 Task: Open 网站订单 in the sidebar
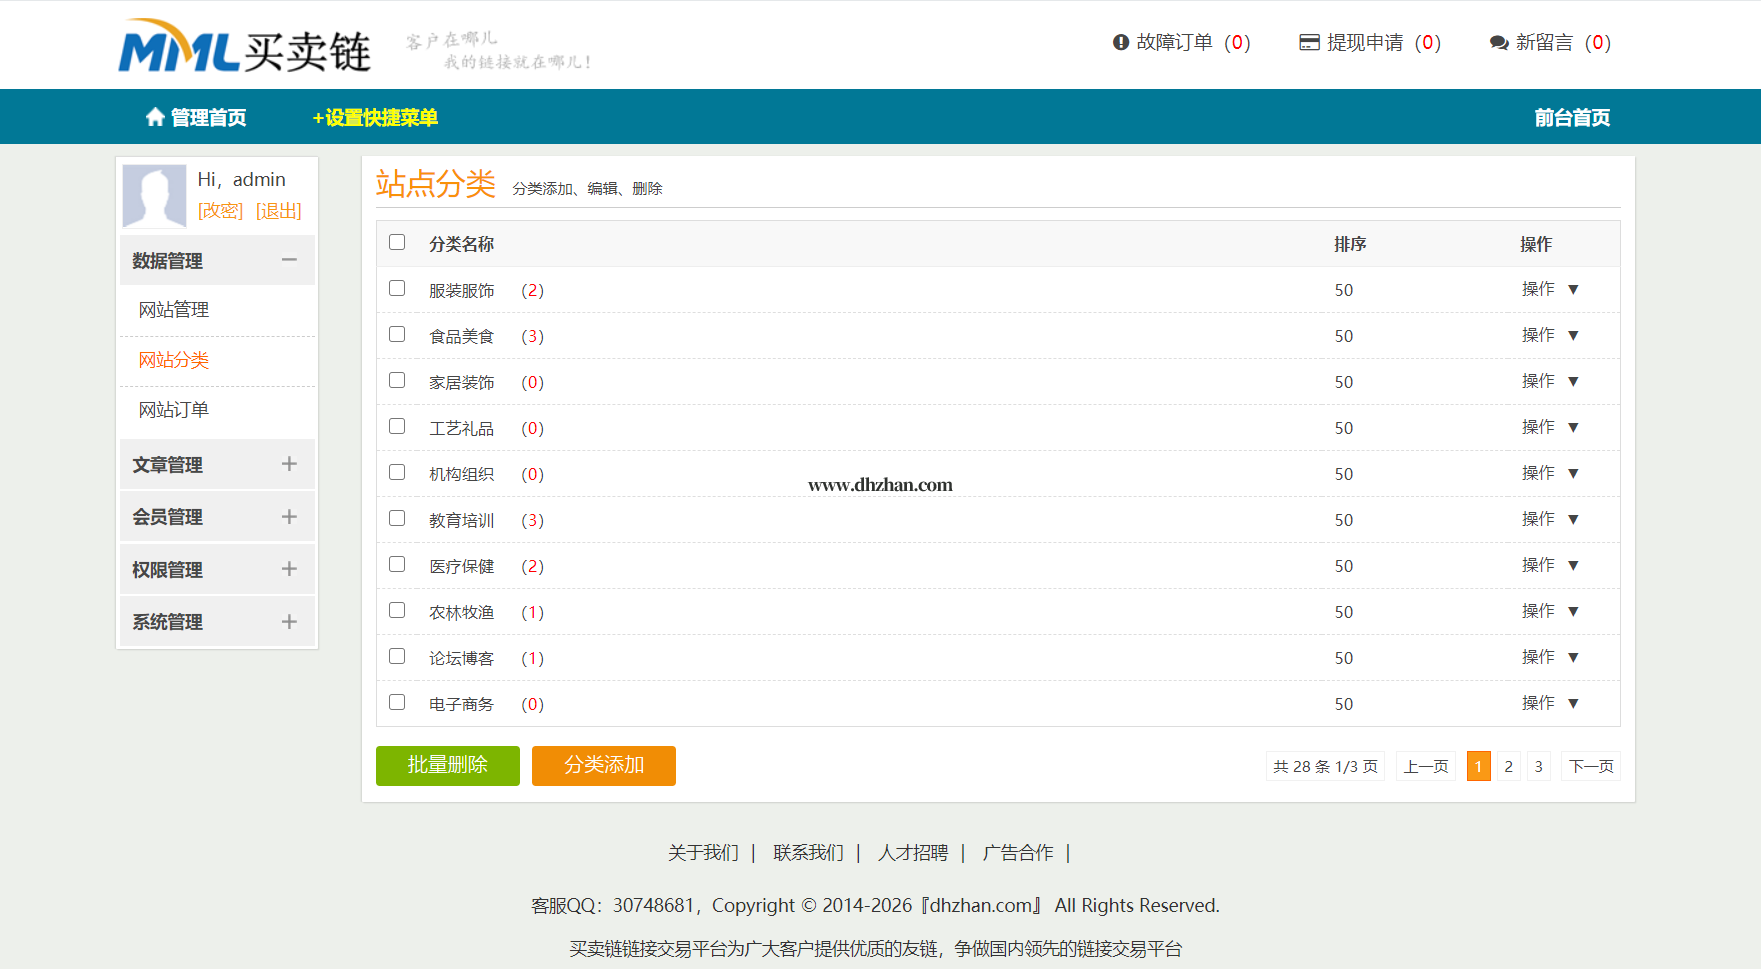[x=174, y=410]
